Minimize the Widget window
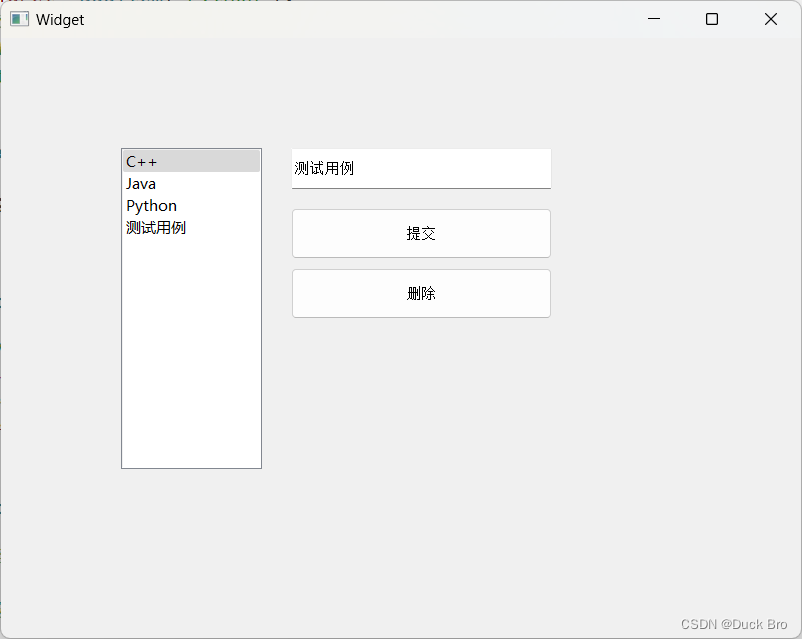 coord(653,18)
